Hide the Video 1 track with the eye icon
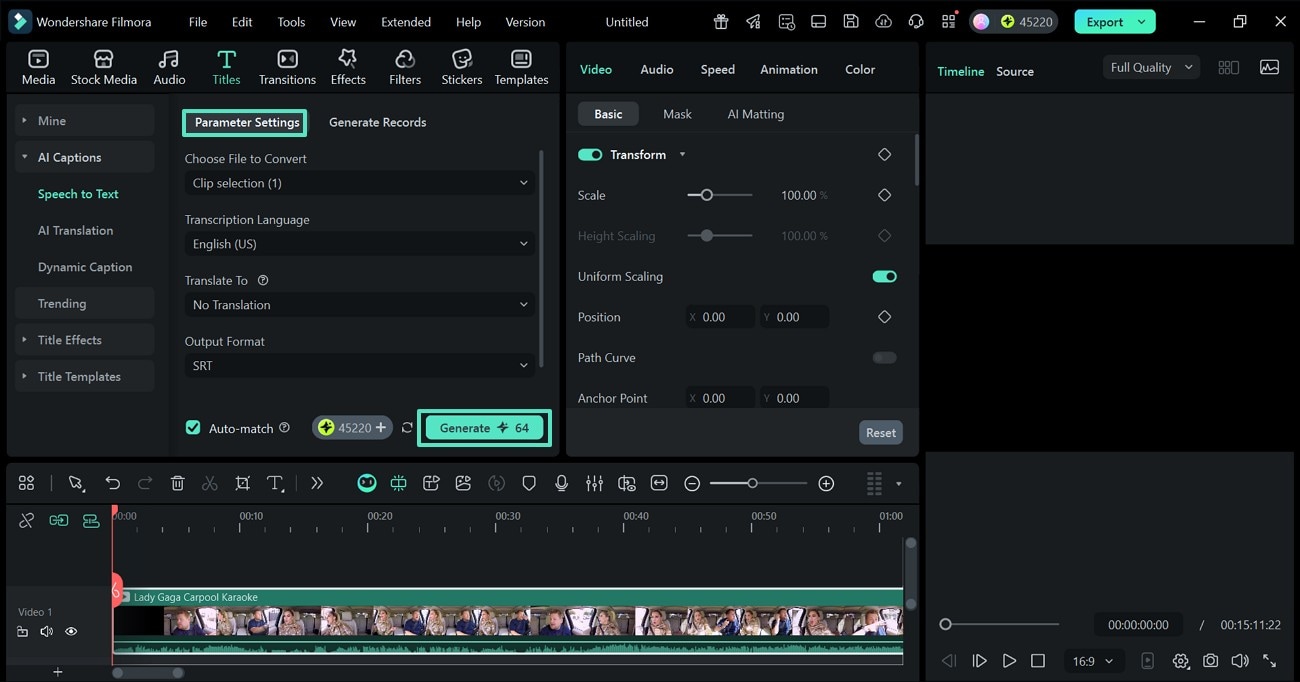Viewport: 1300px width, 682px height. 71,631
